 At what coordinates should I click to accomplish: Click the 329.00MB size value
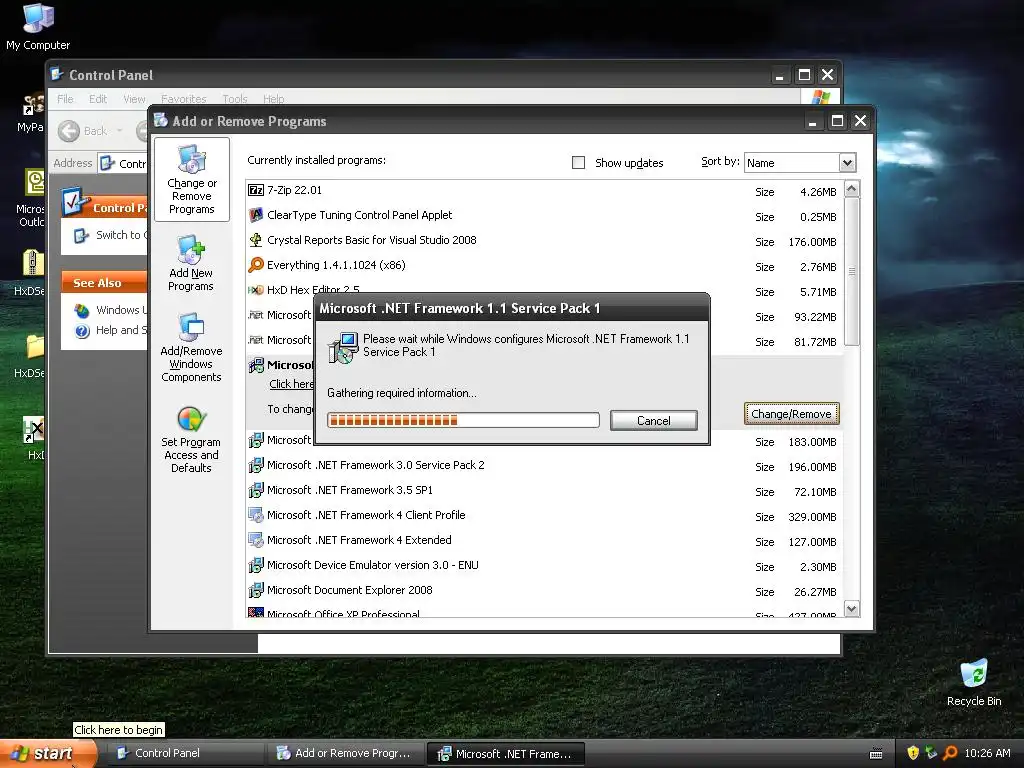click(812, 517)
